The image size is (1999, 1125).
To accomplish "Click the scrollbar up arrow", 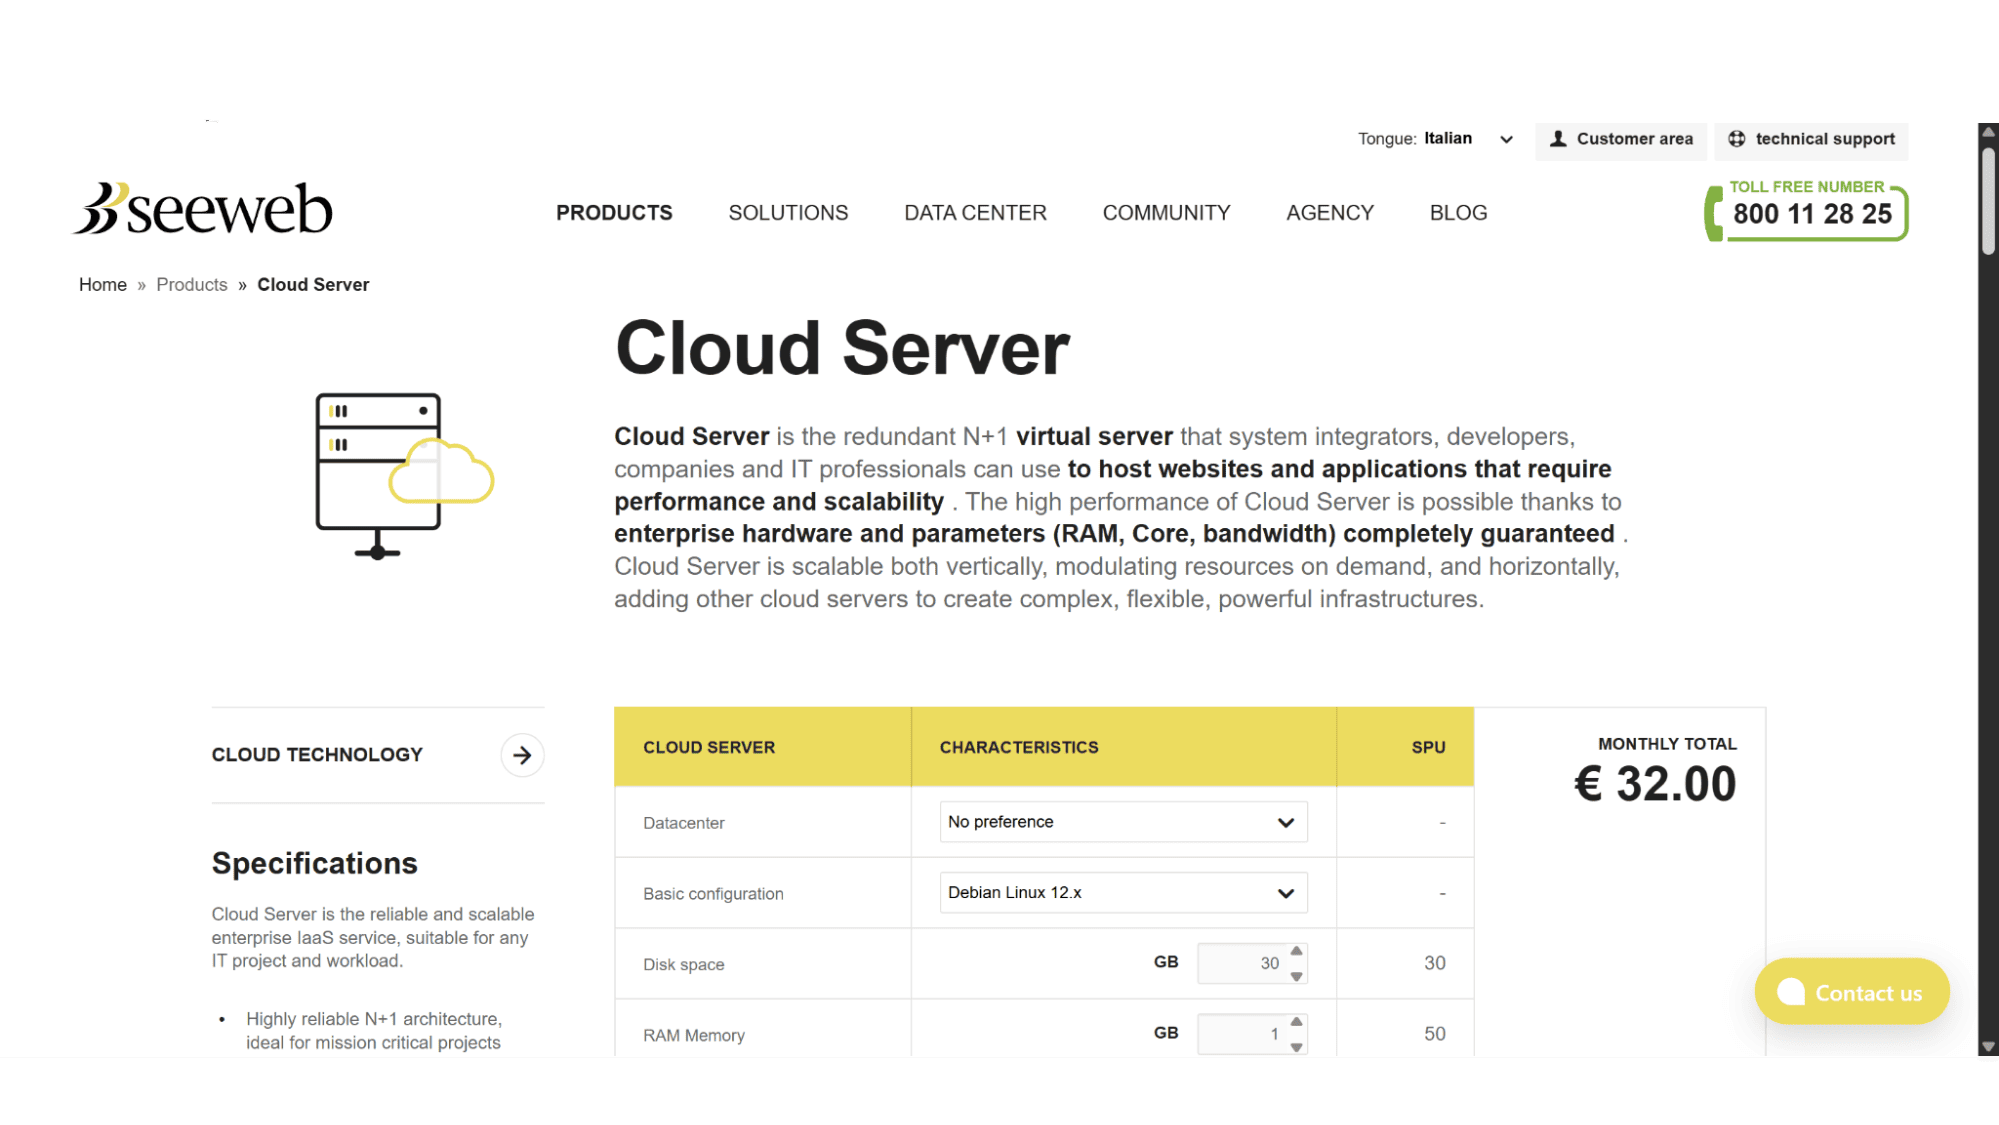I will [1988, 131].
